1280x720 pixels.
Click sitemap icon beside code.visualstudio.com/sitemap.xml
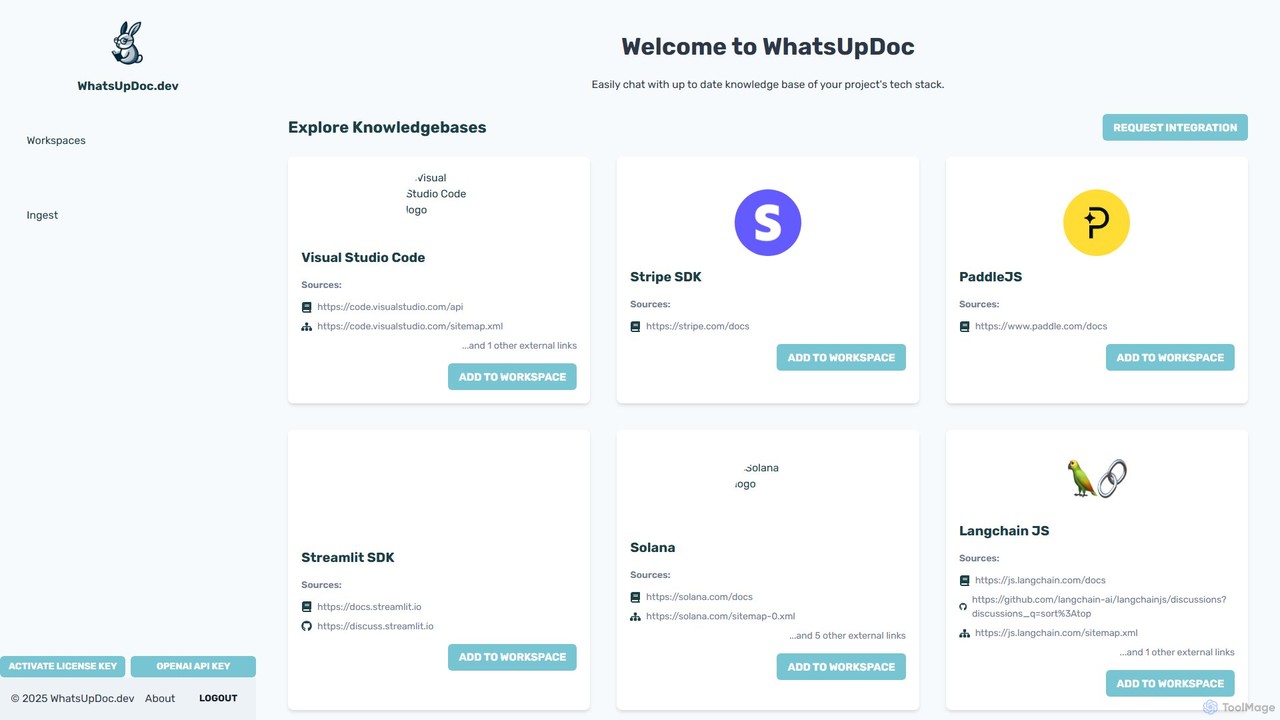tap(307, 326)
